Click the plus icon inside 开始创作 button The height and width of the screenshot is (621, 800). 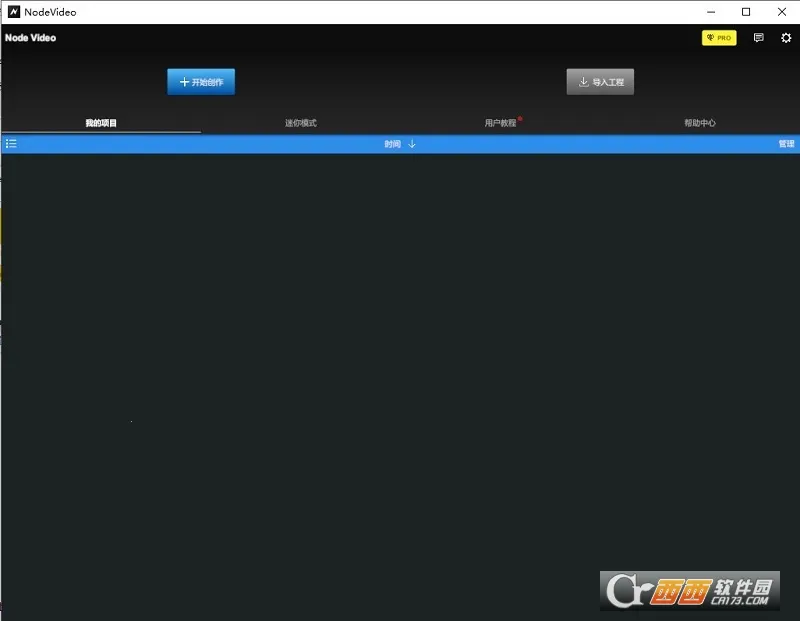click(183, 81)
